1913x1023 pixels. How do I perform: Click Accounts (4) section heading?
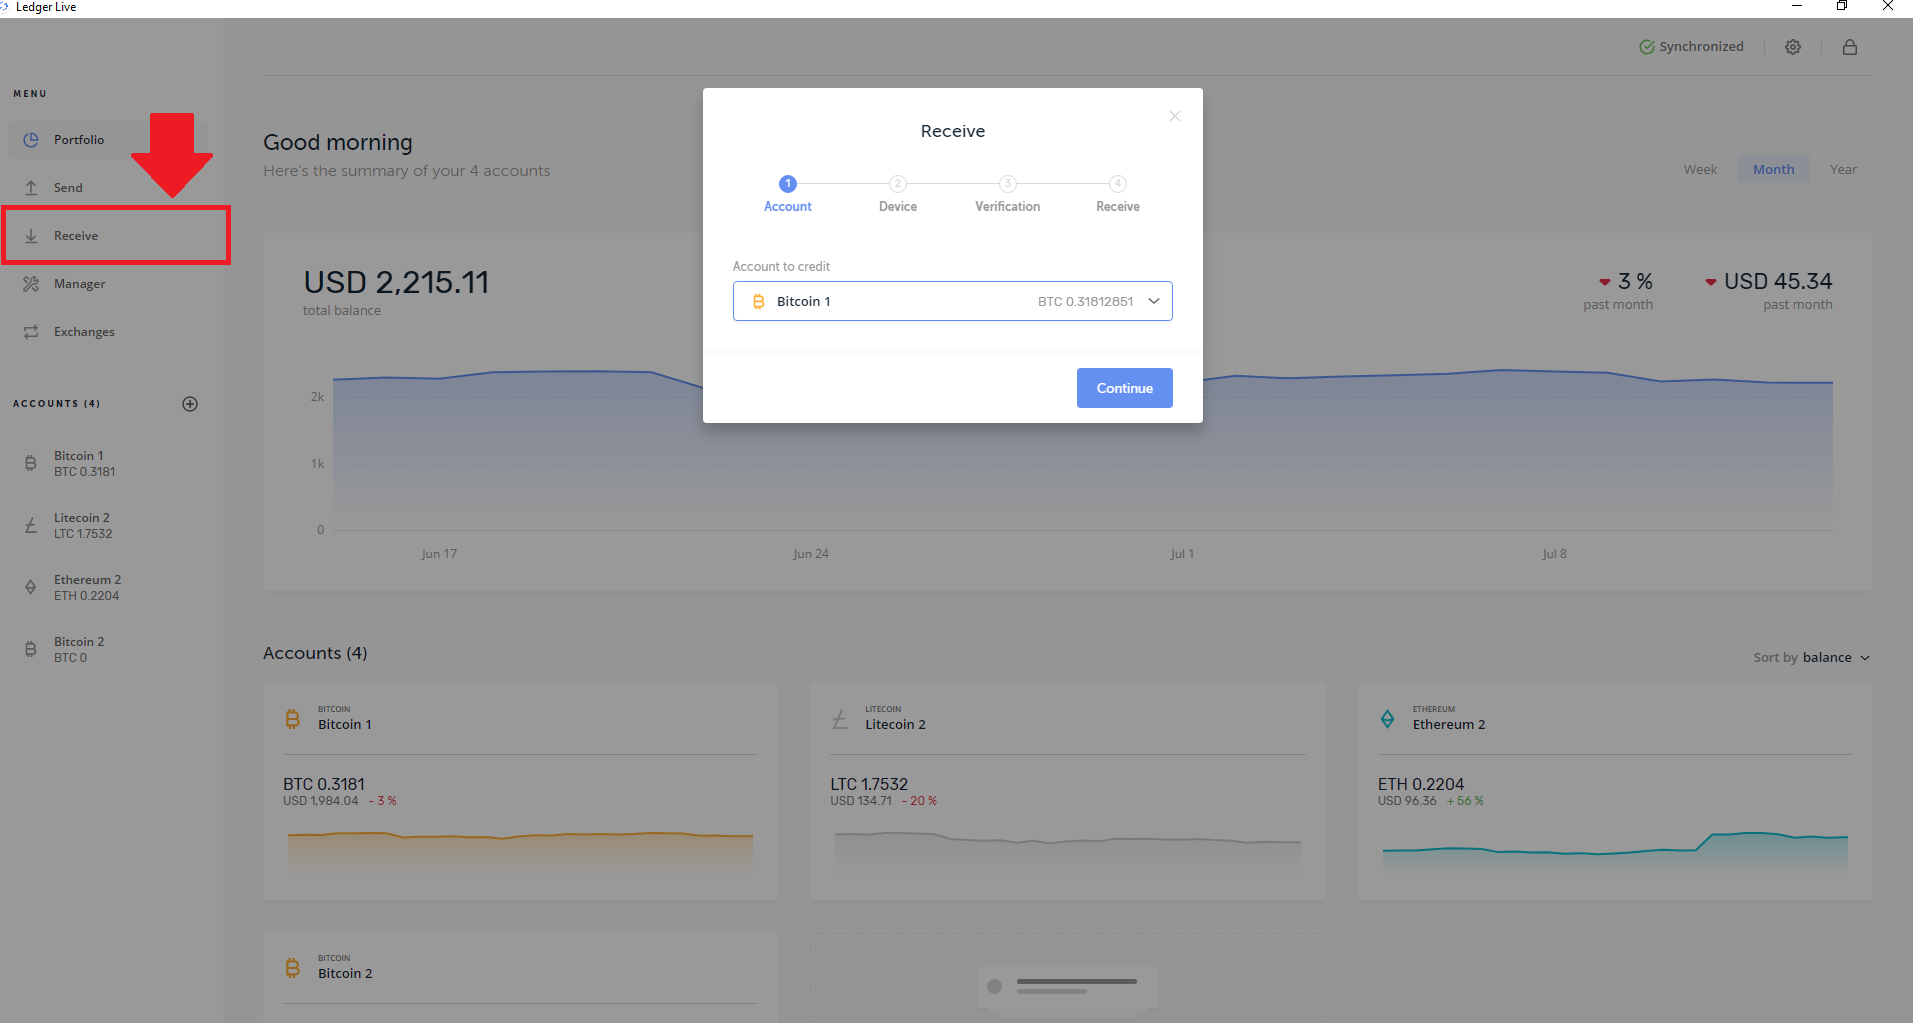pyautogui.click(x=315, y=653)
